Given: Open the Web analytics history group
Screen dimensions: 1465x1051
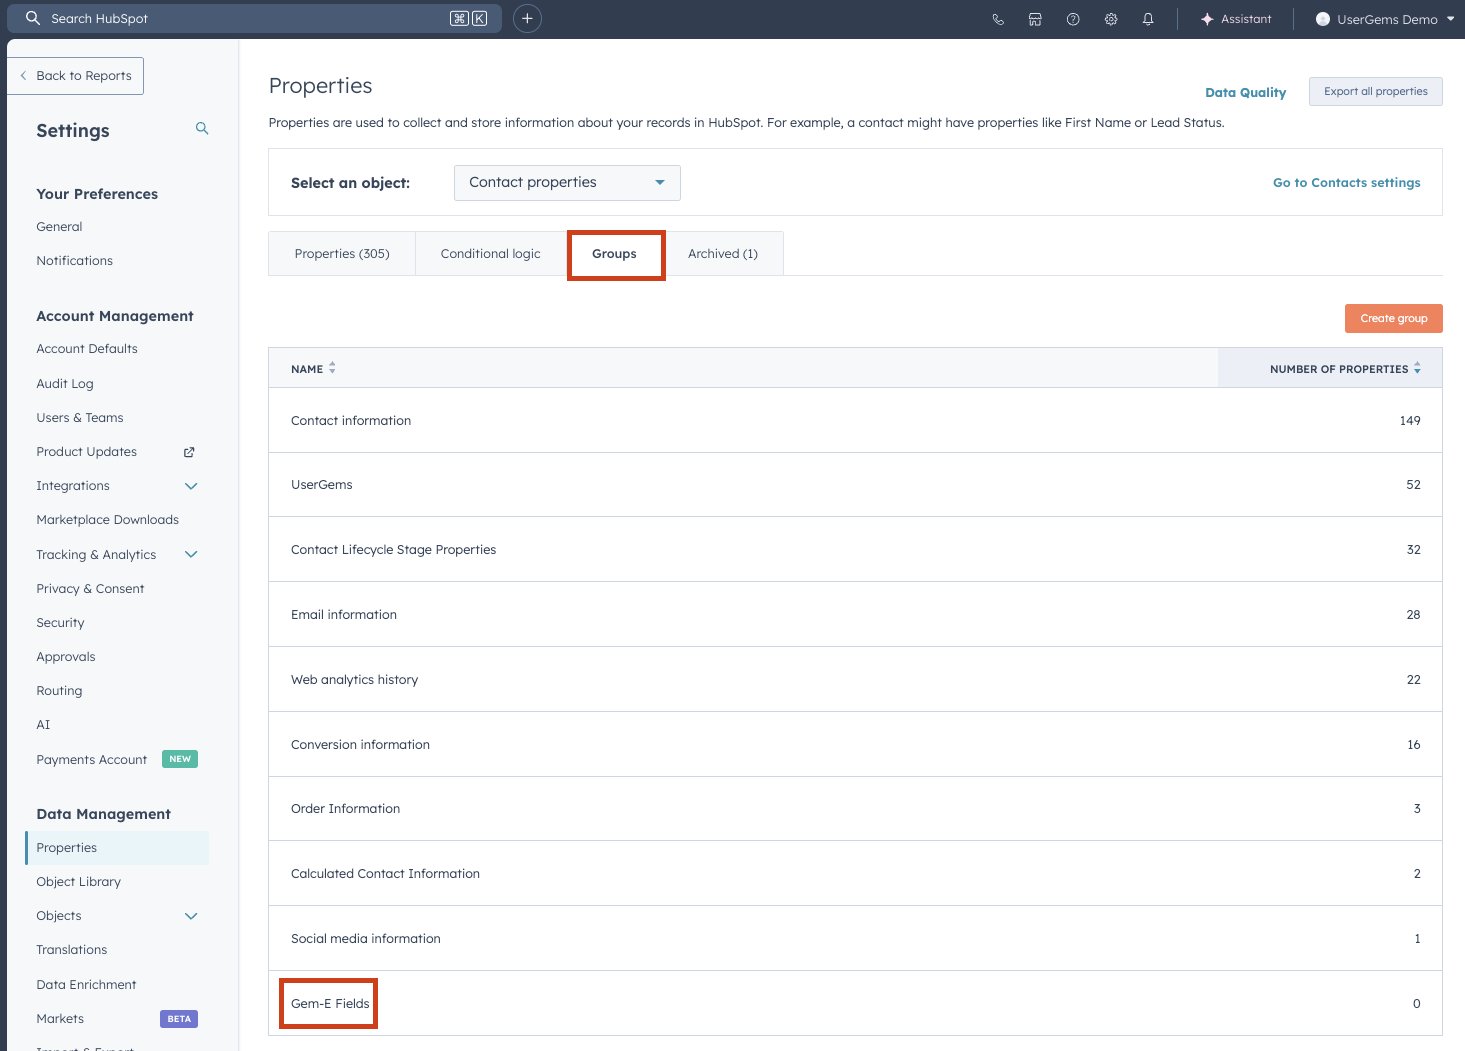Looking at the screenshot, I should tap(354, 680).
